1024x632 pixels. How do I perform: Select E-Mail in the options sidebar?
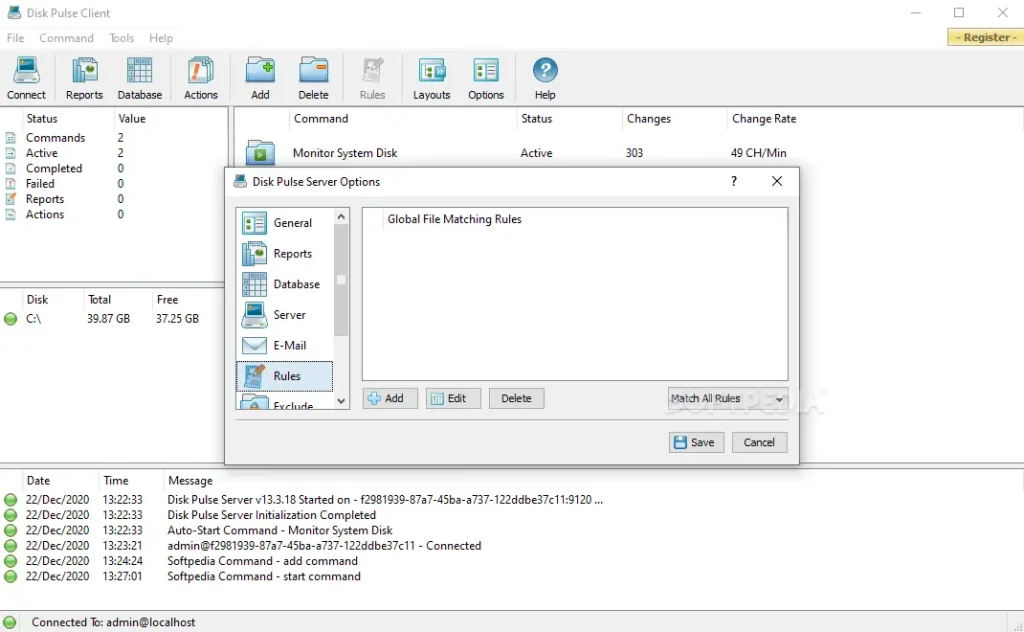[x=285, y=345]
